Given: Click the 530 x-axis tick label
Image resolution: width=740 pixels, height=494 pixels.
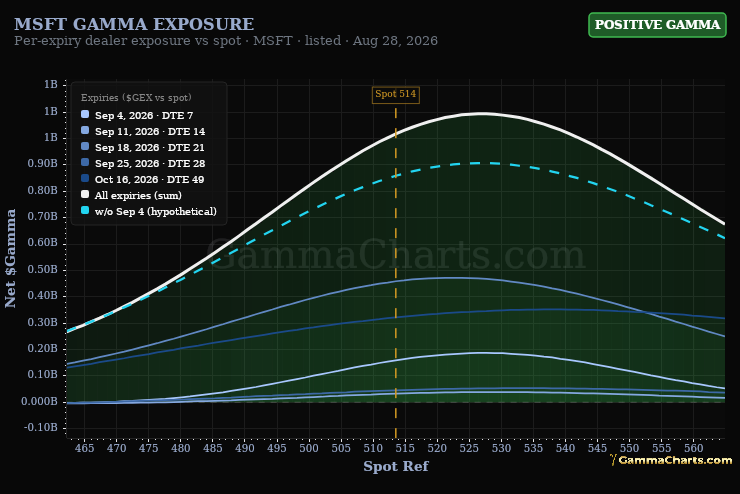Looking at the screenshot, I should click(501, 448).
